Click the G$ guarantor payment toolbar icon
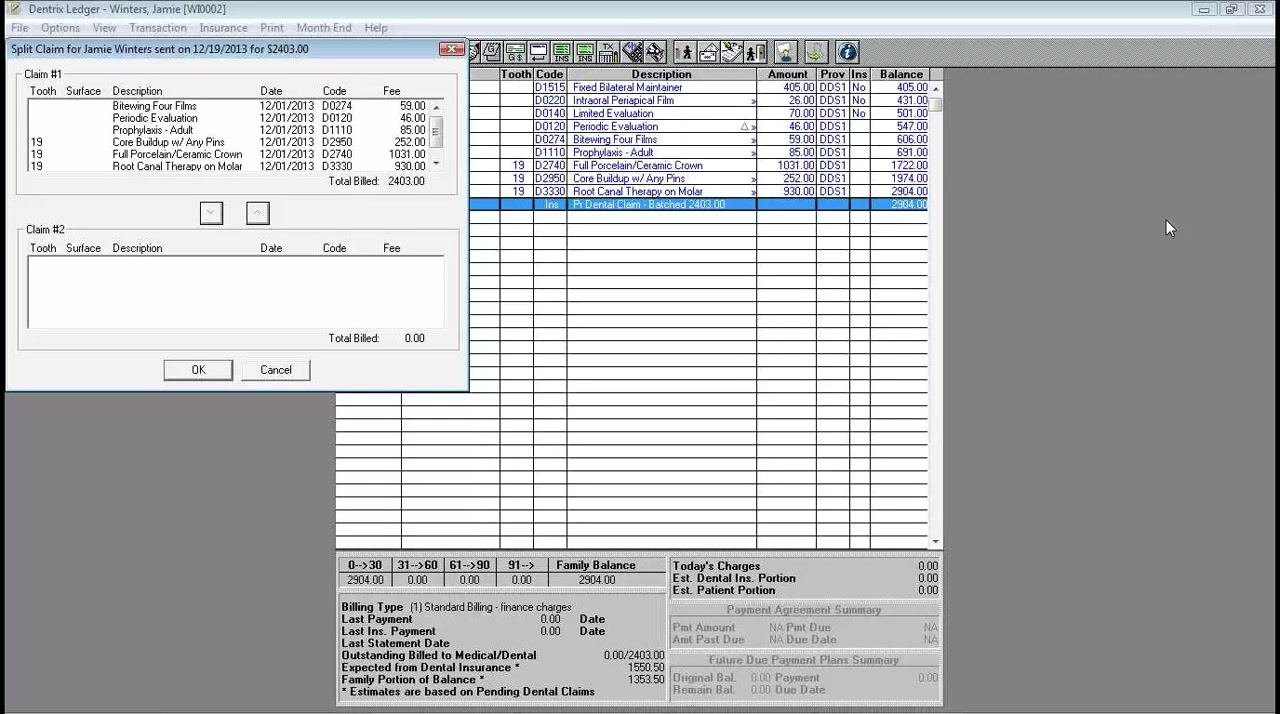 515,52
